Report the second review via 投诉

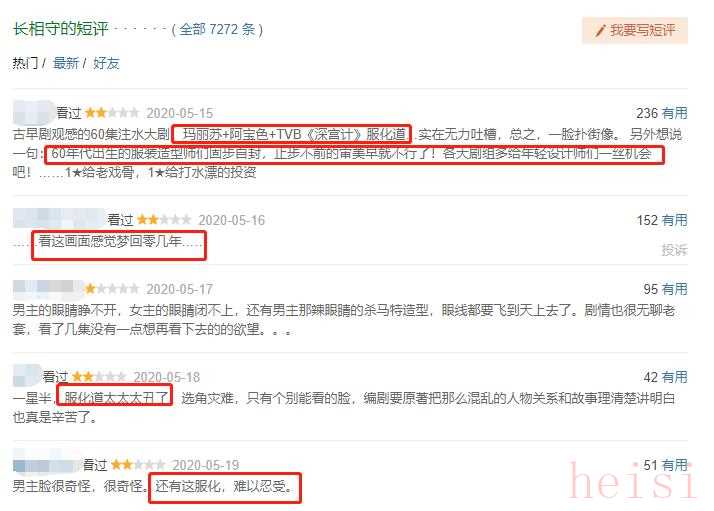(x=674, y=250)
